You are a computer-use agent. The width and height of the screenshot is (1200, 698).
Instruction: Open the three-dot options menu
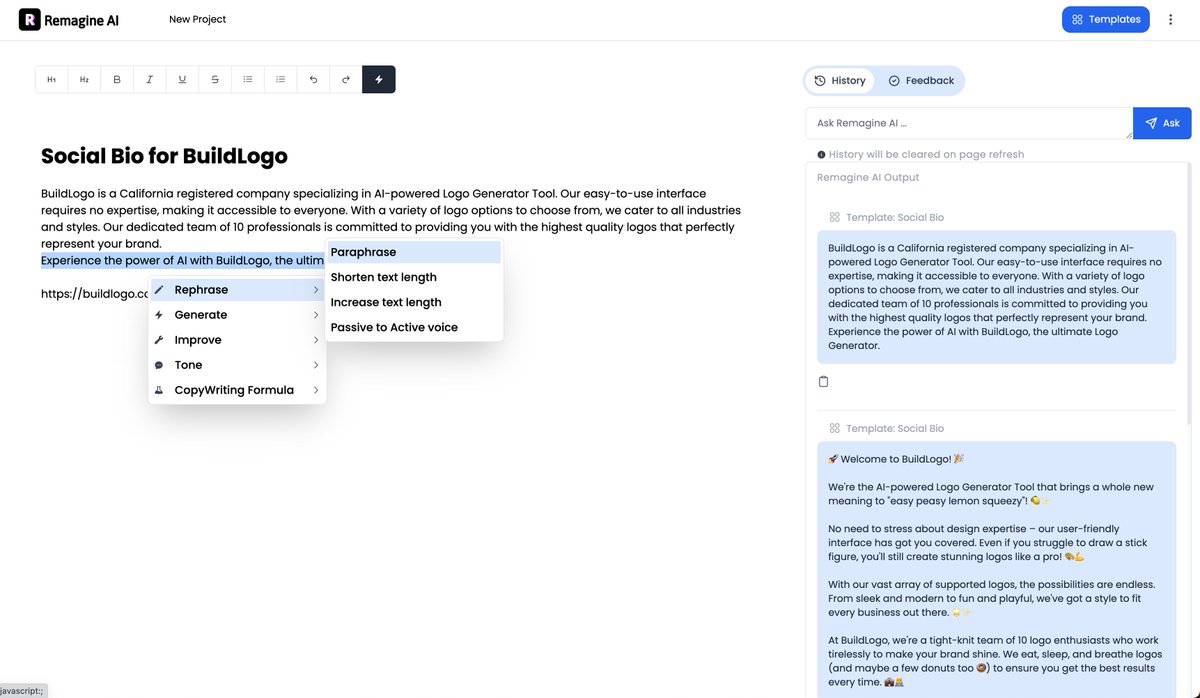[1171, 19]
